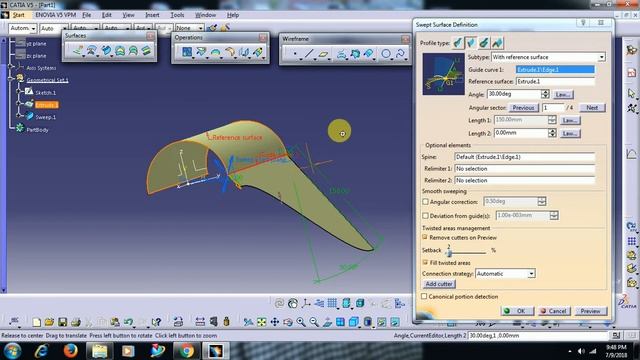Screen dimensions: 640x360
Task: Click the Fit All In icon
Action: (262, 322)
